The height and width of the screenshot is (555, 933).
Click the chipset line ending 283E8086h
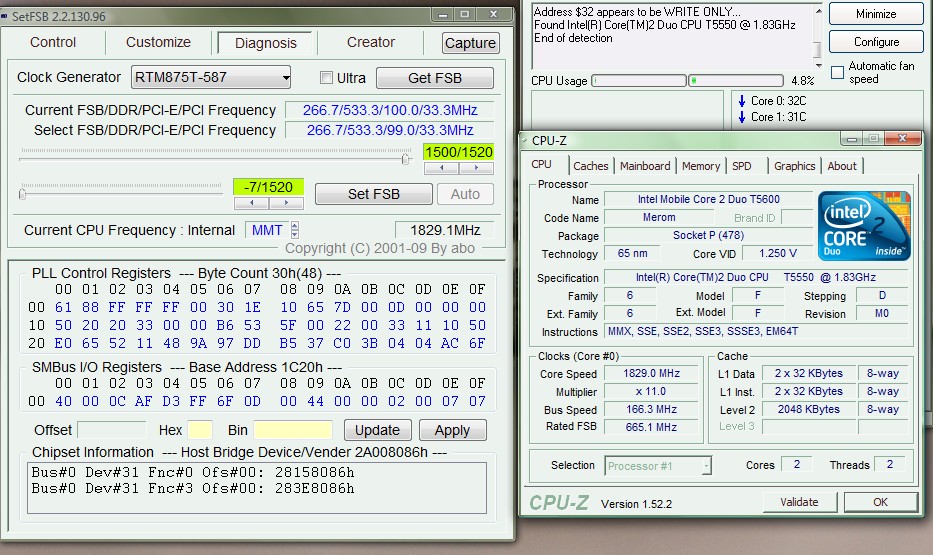click(x=193, y=488)
